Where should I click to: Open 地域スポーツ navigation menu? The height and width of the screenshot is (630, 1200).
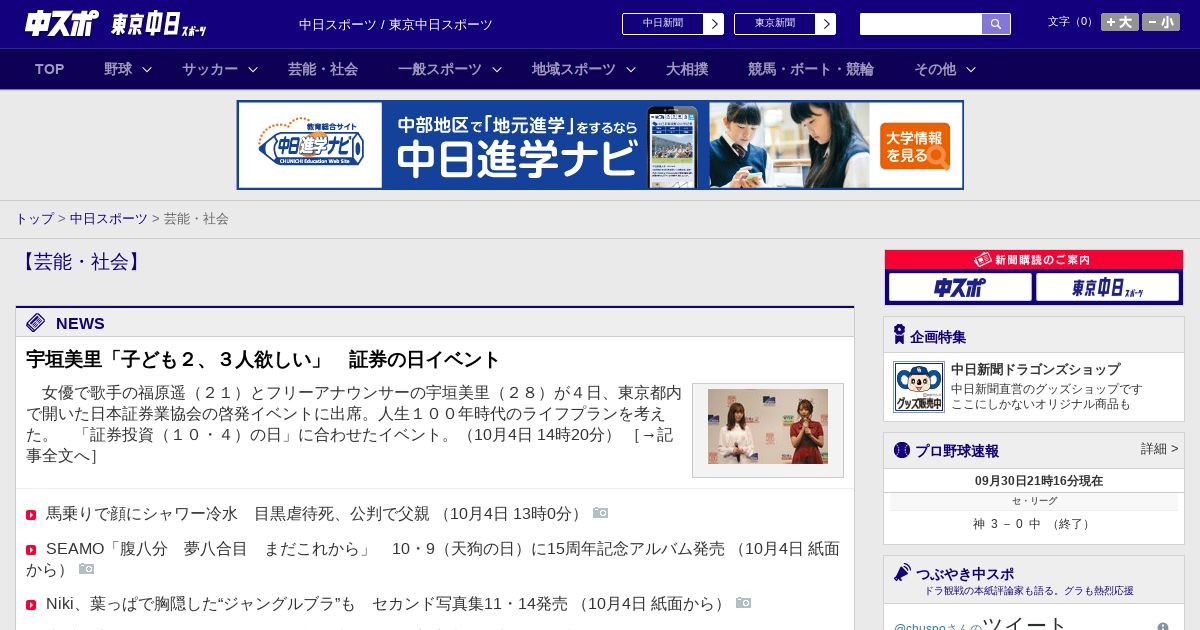(574, 69)
